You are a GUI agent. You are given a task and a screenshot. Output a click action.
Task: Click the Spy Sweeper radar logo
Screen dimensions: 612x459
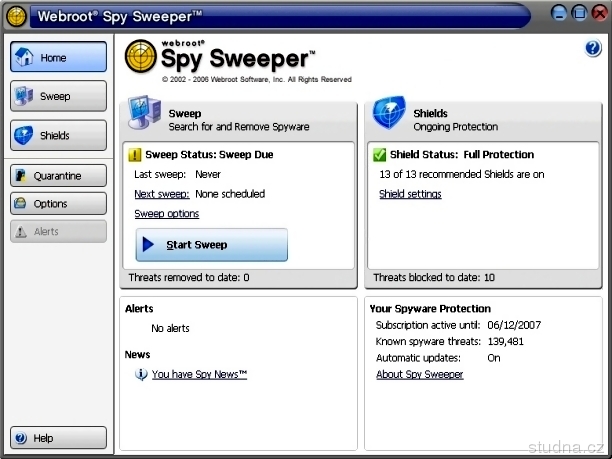coord(141,56)
